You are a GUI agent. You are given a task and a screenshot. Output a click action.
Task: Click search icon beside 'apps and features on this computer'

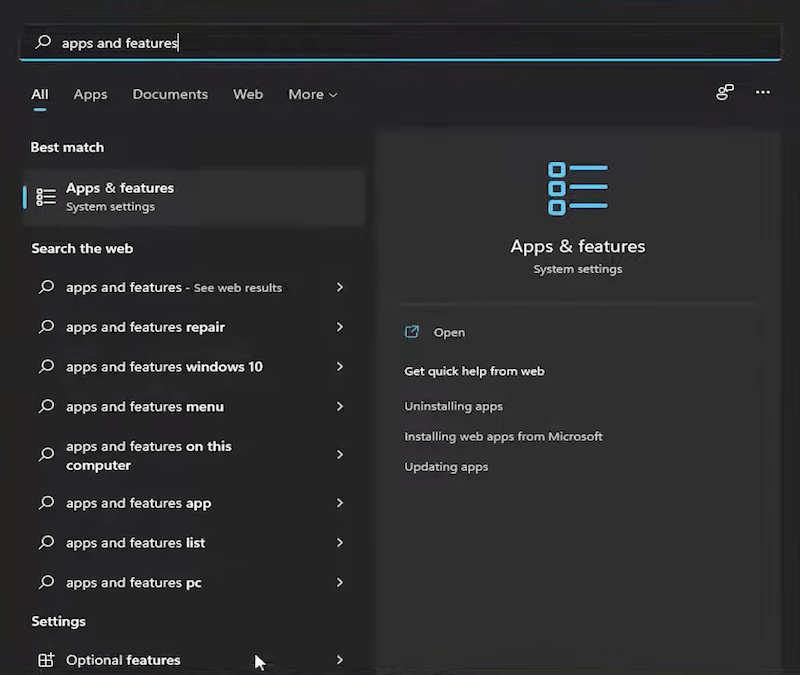(x=46, y=454)
